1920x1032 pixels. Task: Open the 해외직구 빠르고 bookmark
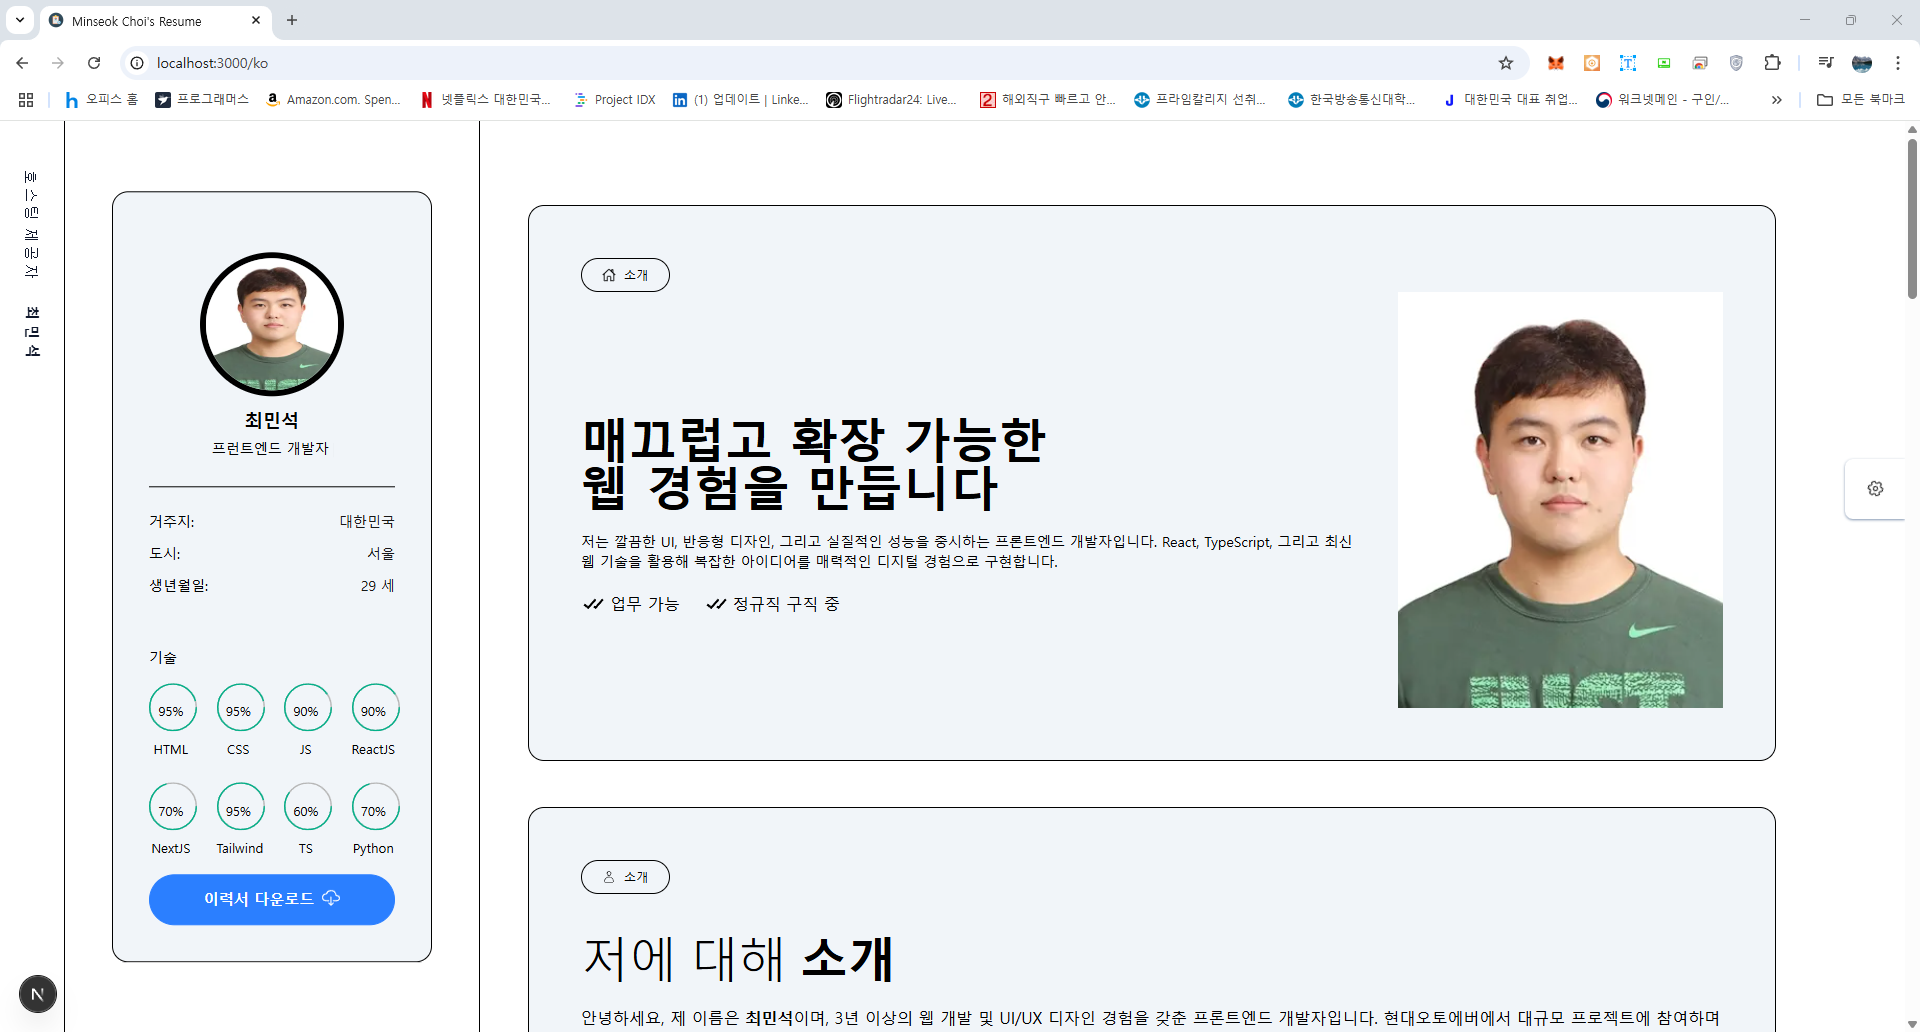(1048, 100)
